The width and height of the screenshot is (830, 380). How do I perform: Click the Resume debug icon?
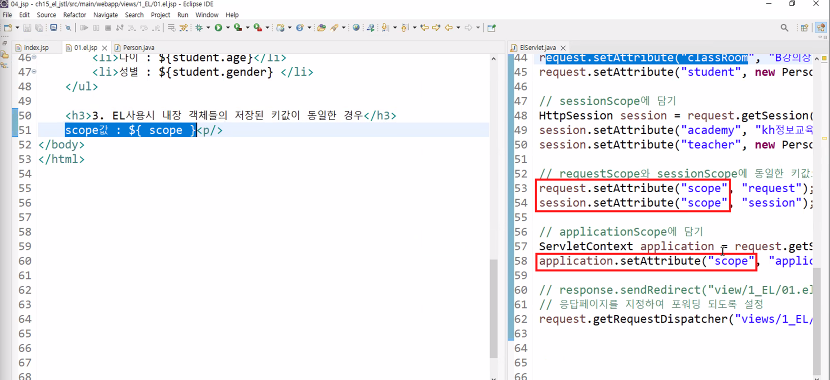84,28
